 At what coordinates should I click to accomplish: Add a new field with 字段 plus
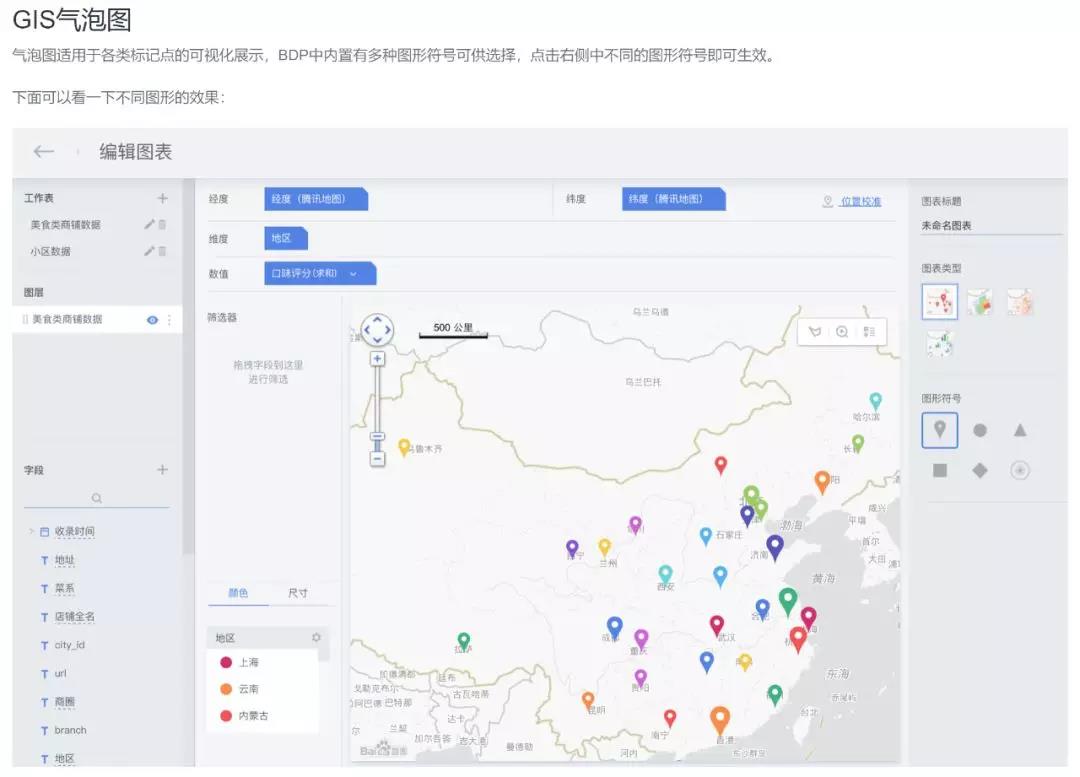(163, 470)
